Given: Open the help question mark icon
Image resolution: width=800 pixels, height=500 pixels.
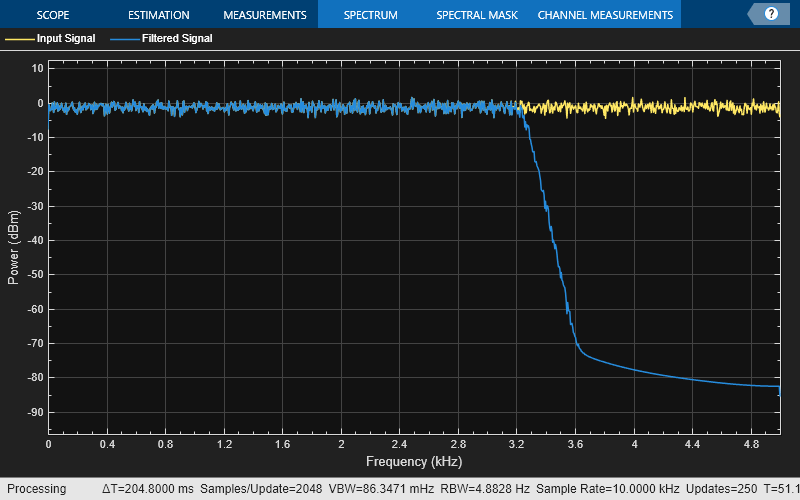Looking at the screenshot, I should [x=771, y=14].
